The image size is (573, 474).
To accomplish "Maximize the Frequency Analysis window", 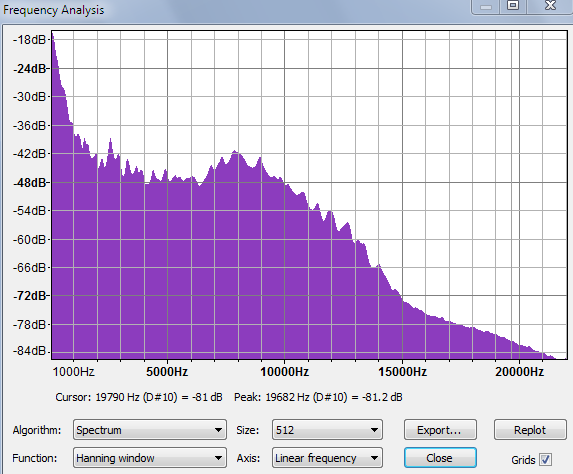I will pyautogui.click(x=513, y=5).
